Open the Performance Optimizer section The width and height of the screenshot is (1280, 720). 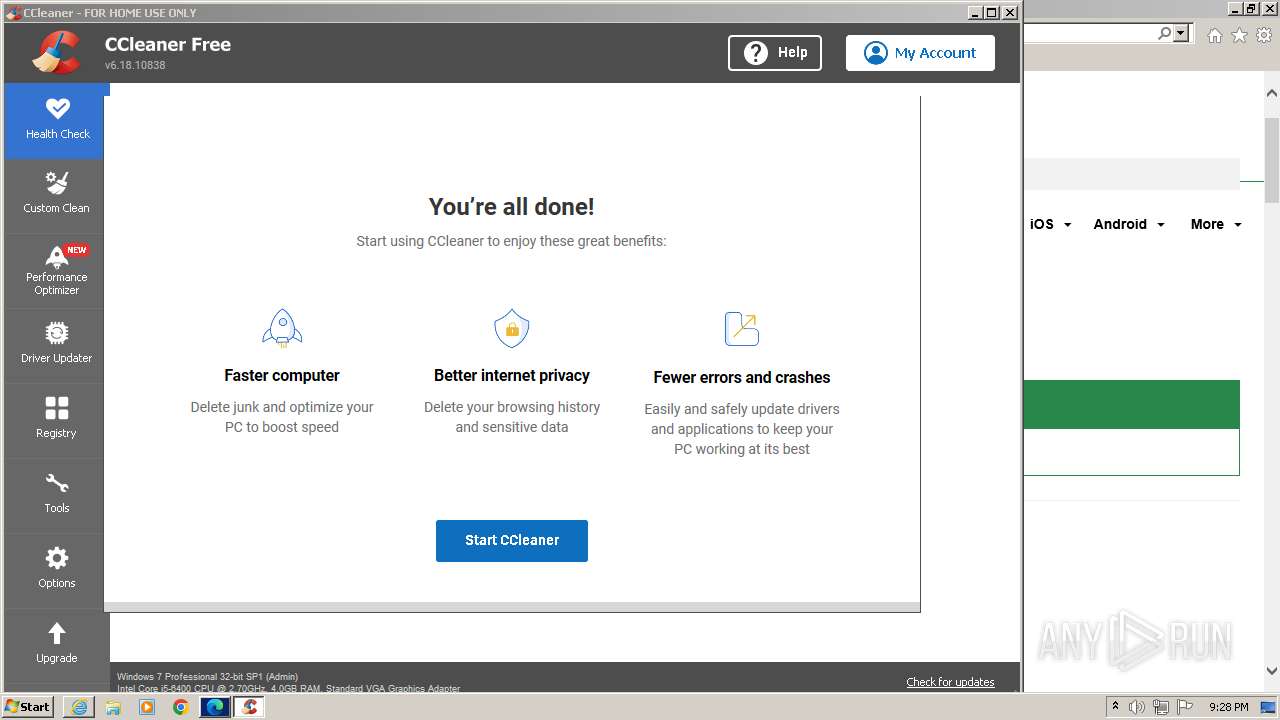coord(57,271)
